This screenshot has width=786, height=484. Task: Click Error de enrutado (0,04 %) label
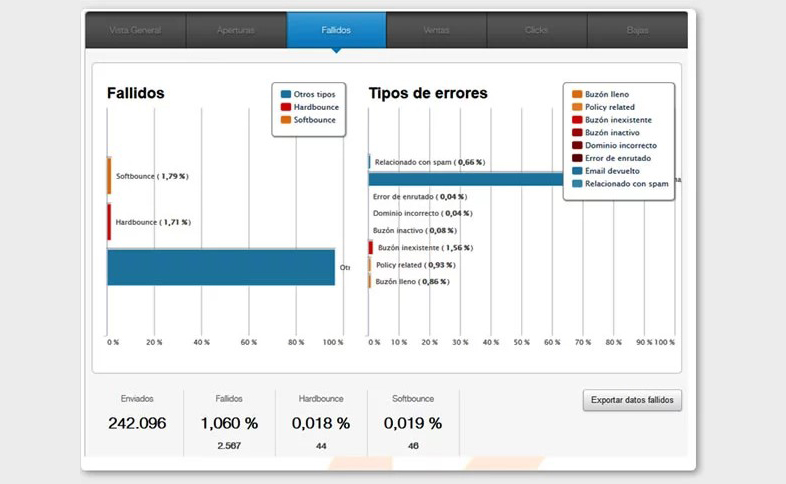click(x=420, y=196)
